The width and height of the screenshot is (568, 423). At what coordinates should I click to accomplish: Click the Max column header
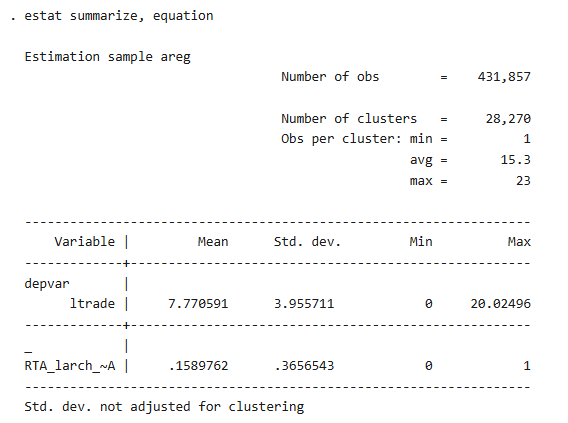tap(519, 242)
